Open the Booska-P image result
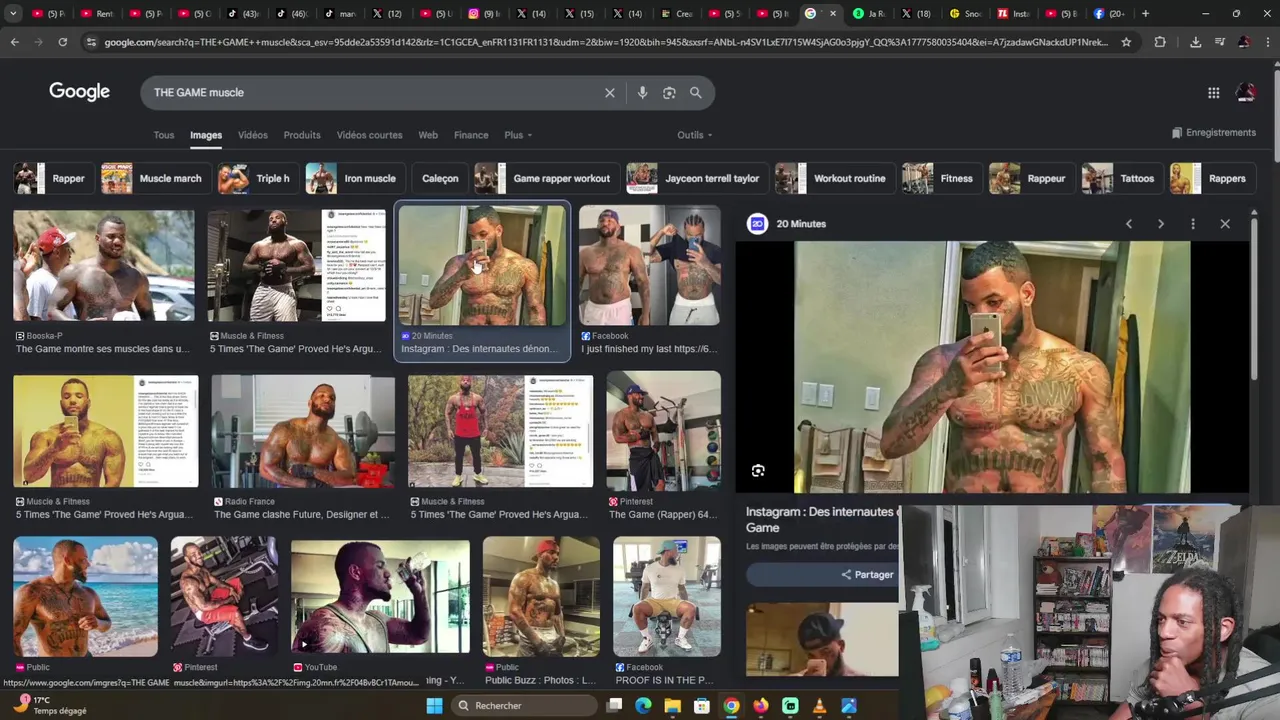 [104, 266]
